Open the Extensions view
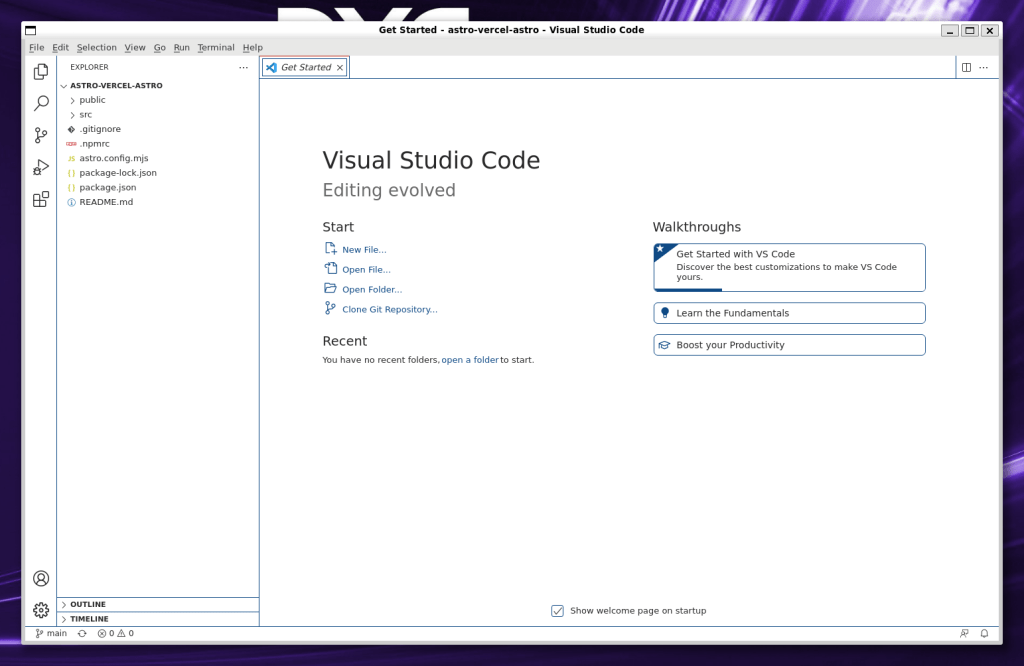 pyautogui.click(x=41, y=199)
